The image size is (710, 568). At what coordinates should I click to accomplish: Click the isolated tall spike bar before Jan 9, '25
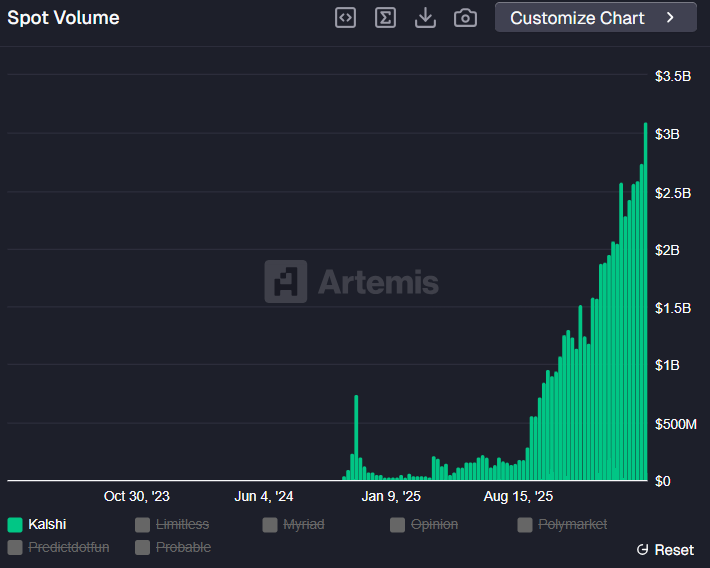pyautogui.click(x=356, y=438)
